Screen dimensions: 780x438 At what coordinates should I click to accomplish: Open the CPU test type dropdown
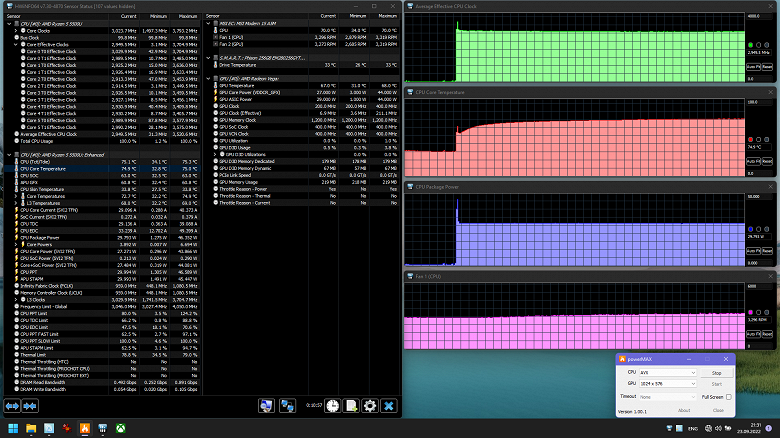pyautogui.click(x=667, y=372)
